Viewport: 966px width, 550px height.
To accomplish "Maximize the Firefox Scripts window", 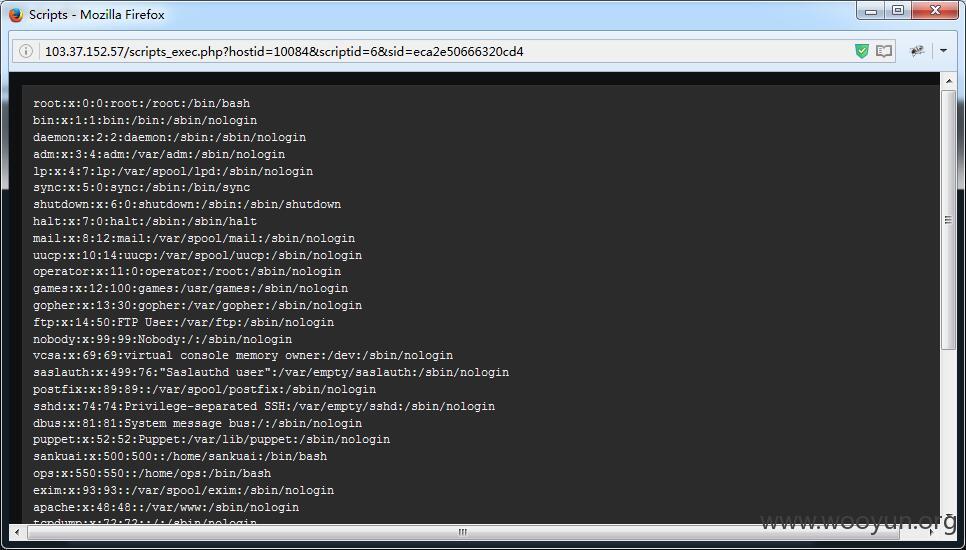I will (898, 11).
